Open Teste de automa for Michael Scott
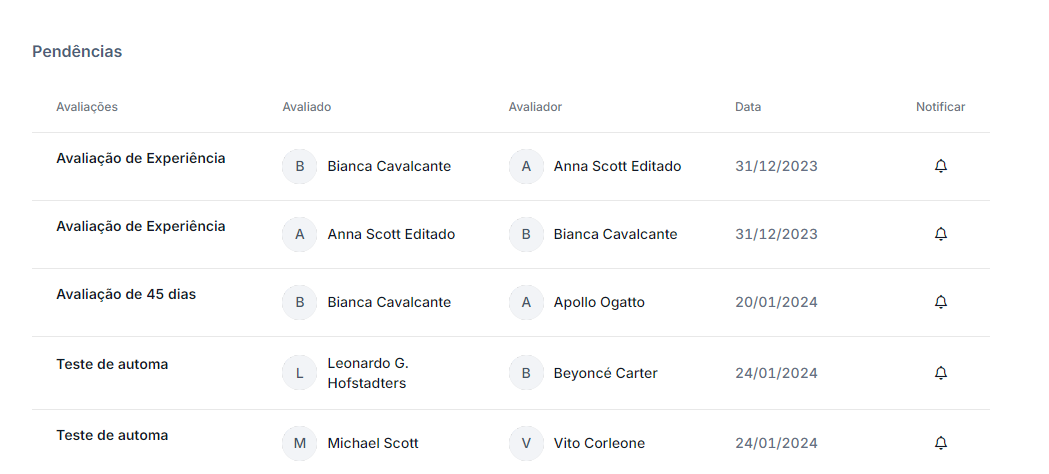Viewport: 1049px width, 474px height. coord(112,435)
